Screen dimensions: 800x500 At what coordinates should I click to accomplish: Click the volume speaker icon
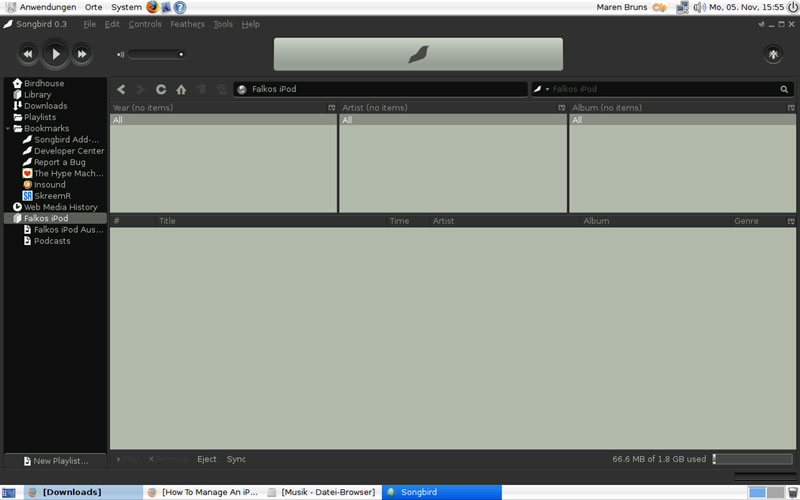120,55
